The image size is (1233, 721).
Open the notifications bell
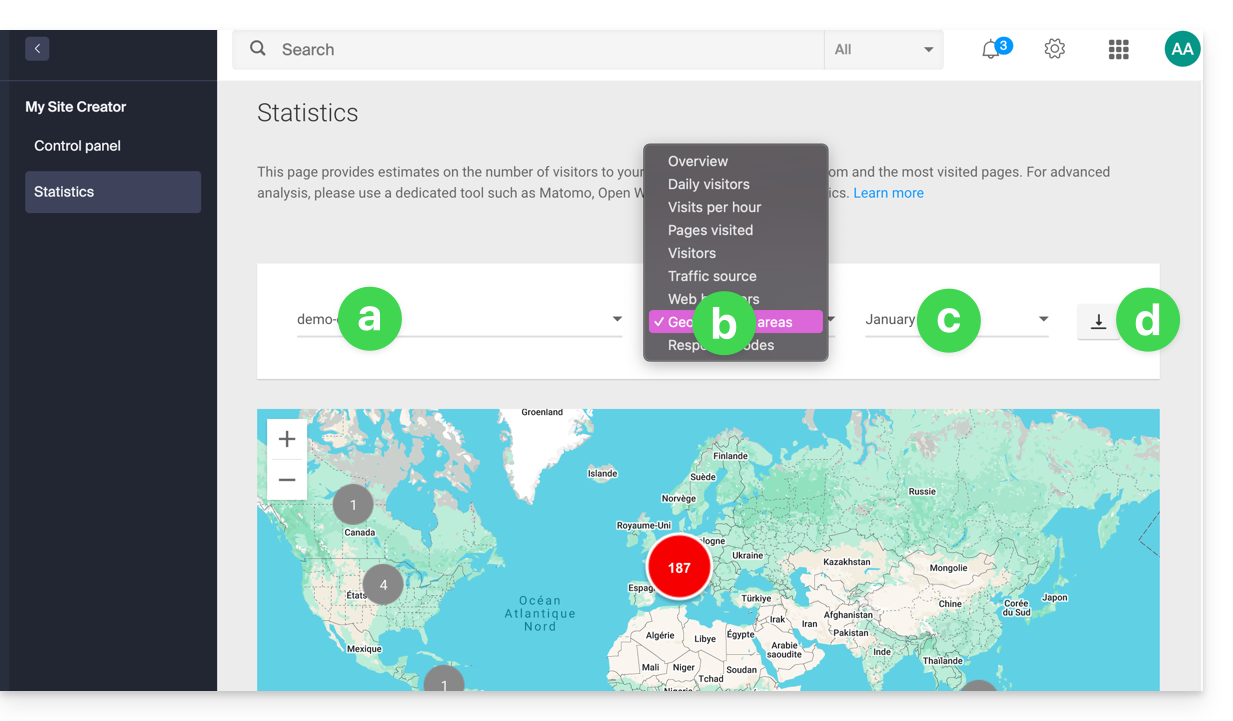tap(991, 49)
